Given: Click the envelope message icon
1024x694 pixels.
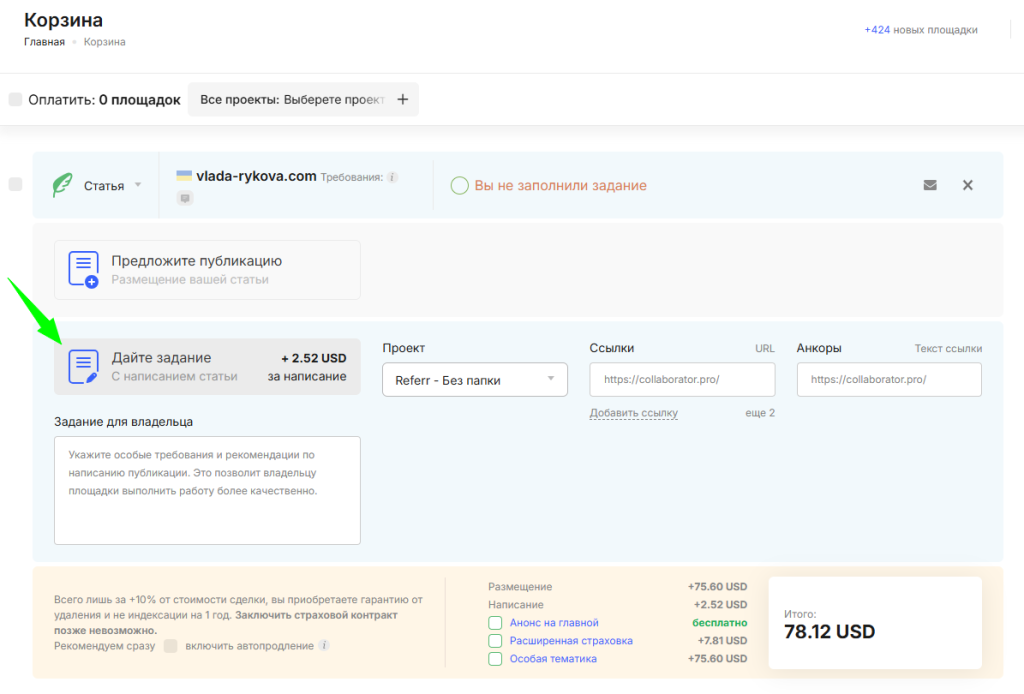Looking at the screenshot, I should pyautogui.click(x=930, y=185).
